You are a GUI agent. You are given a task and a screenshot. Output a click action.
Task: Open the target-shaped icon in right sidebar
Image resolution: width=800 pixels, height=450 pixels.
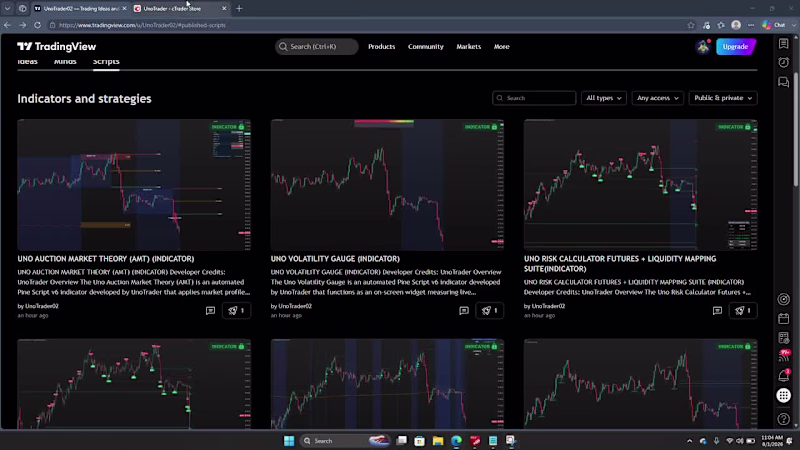[x=784, y=299]
